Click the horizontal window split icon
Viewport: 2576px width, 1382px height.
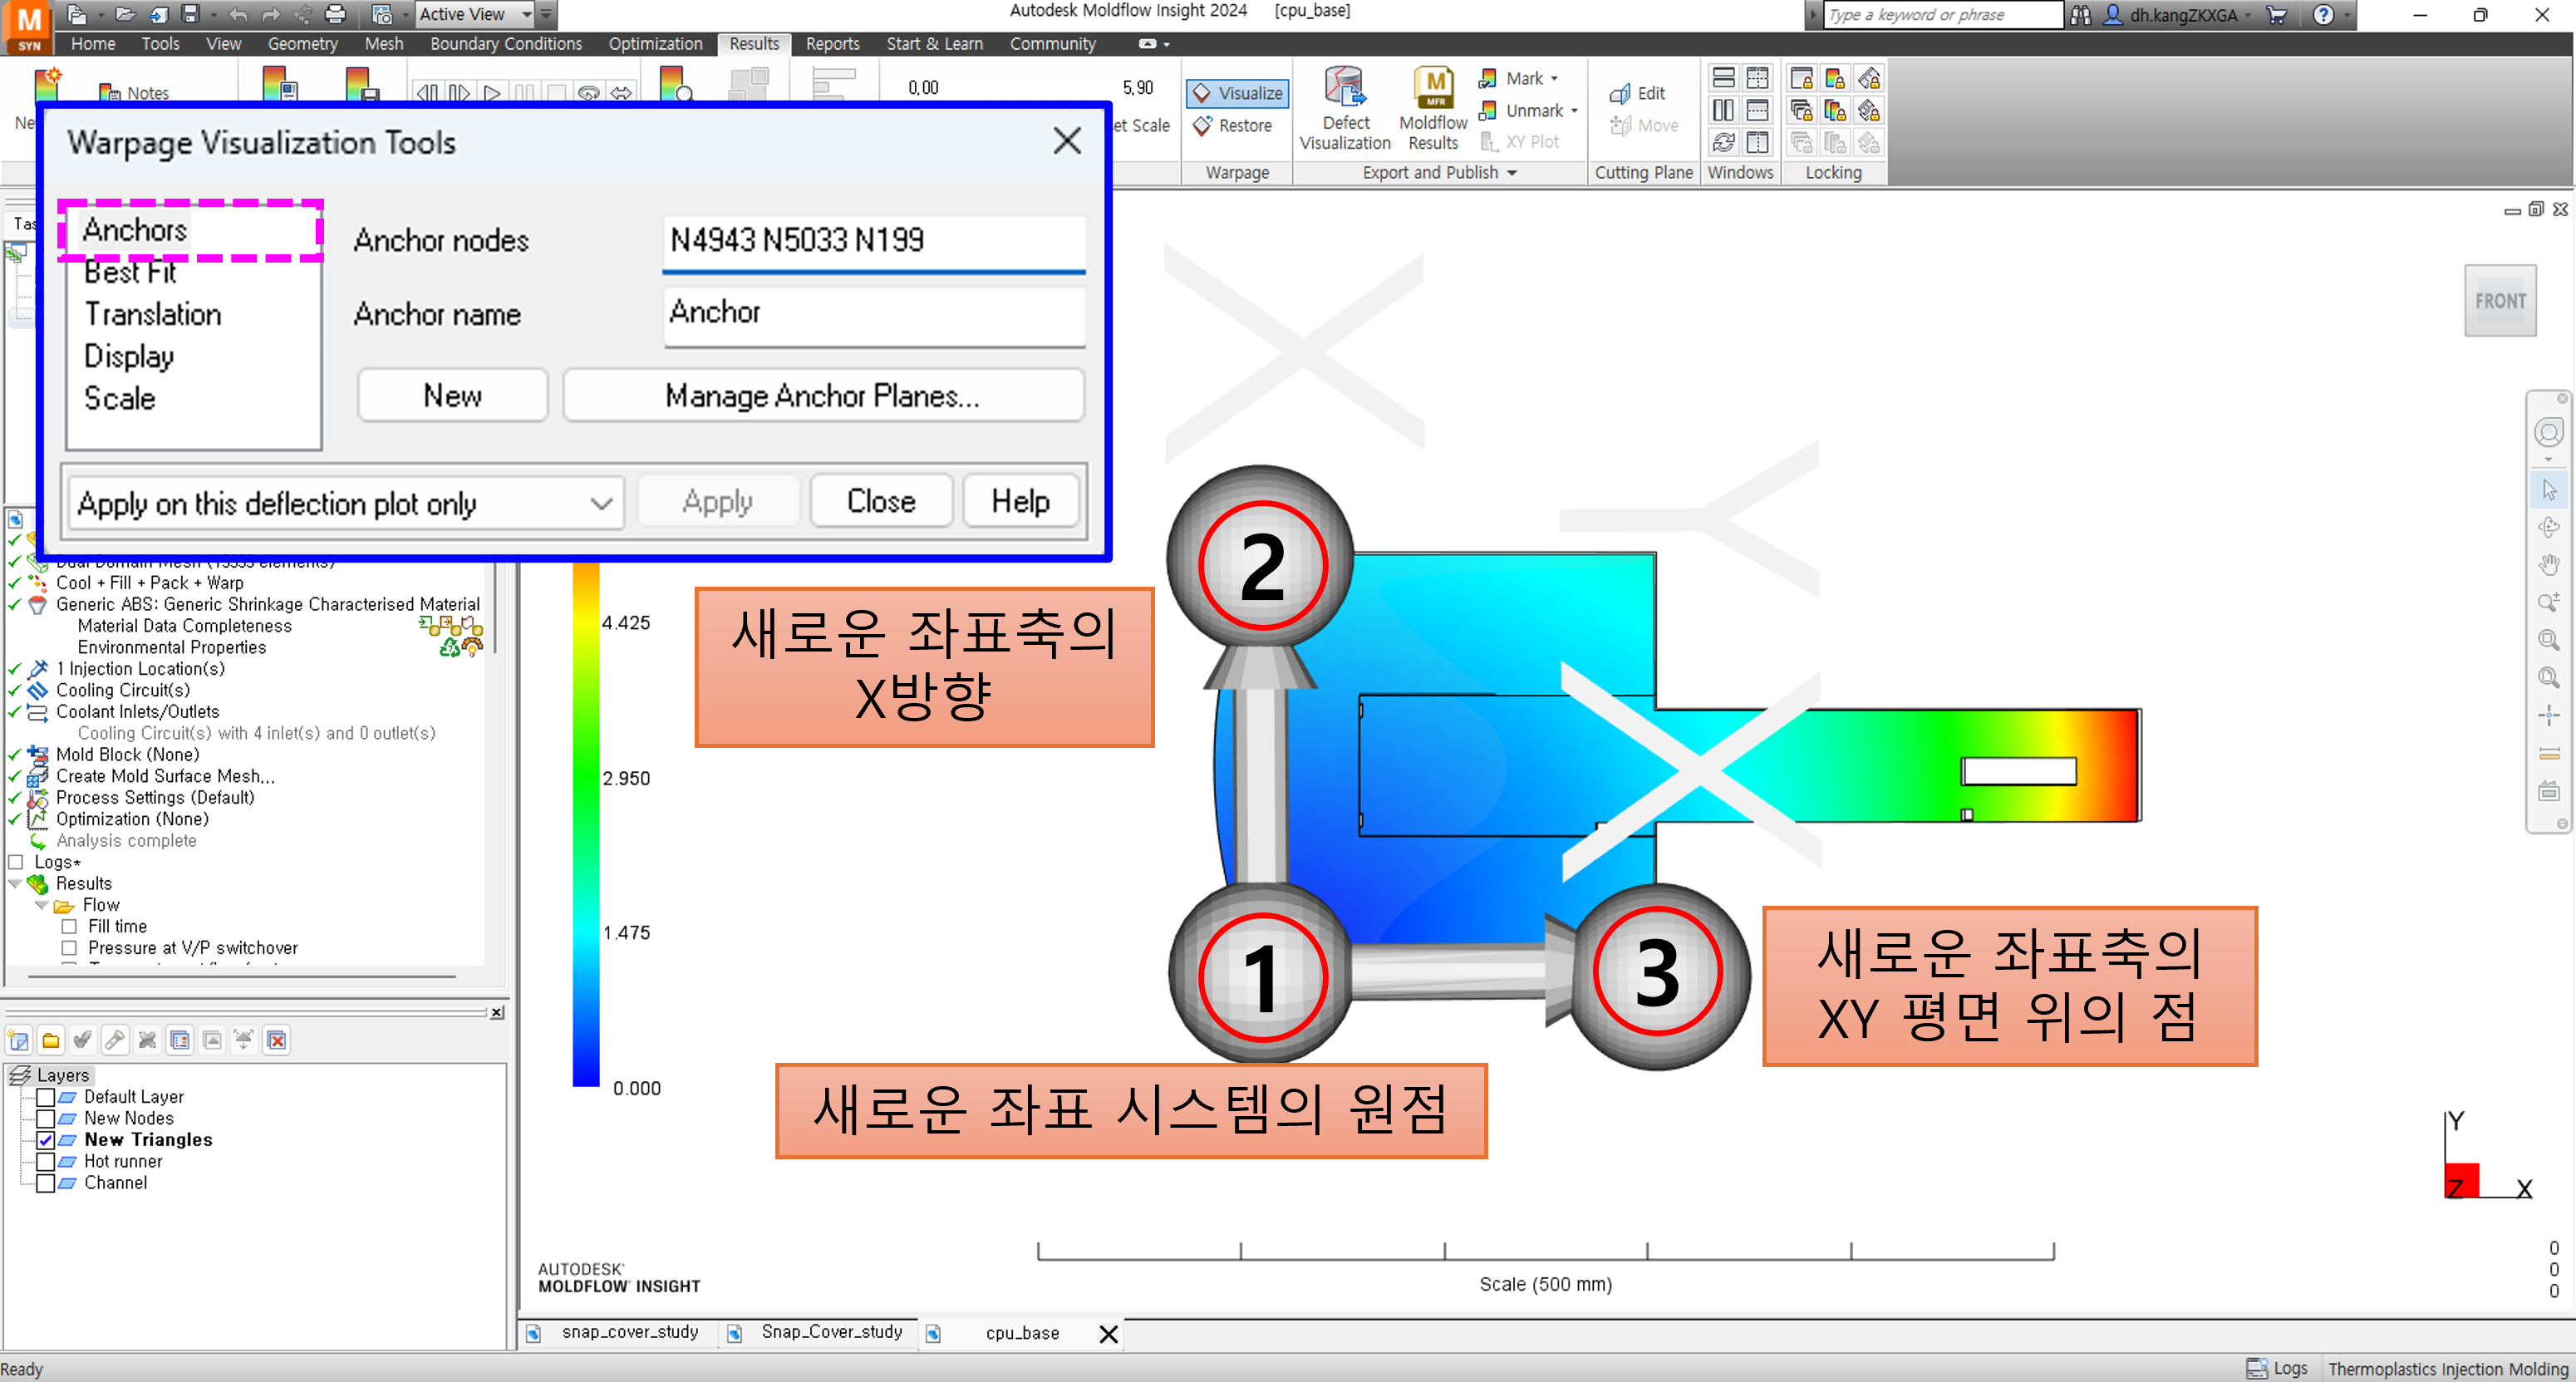(x=1723, y=78)
